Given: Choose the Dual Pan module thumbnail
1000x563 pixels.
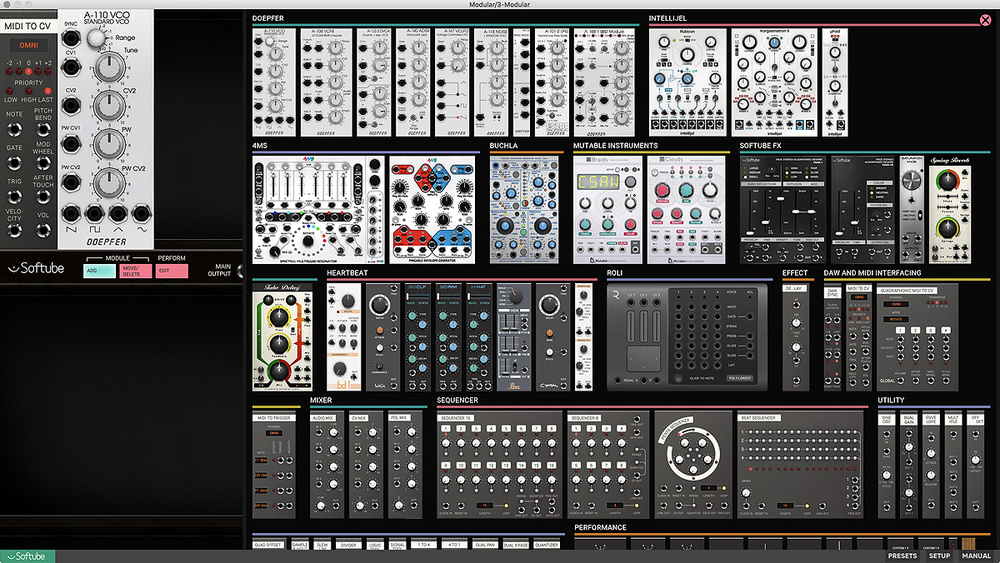Looking at the screenshot, I should (x=485, y=545).
